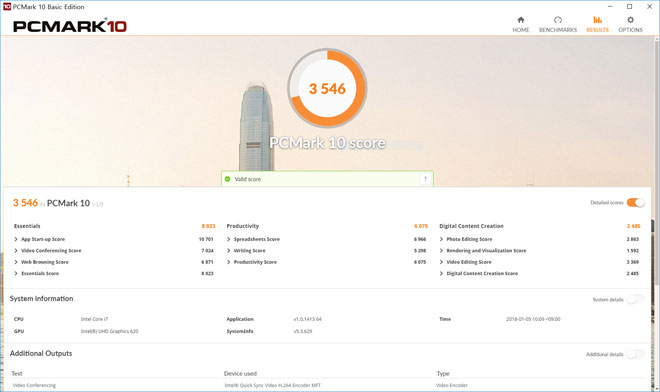Select the Results bar chart icon
This screenshot has height=392, width=660.
pos(597,20)
